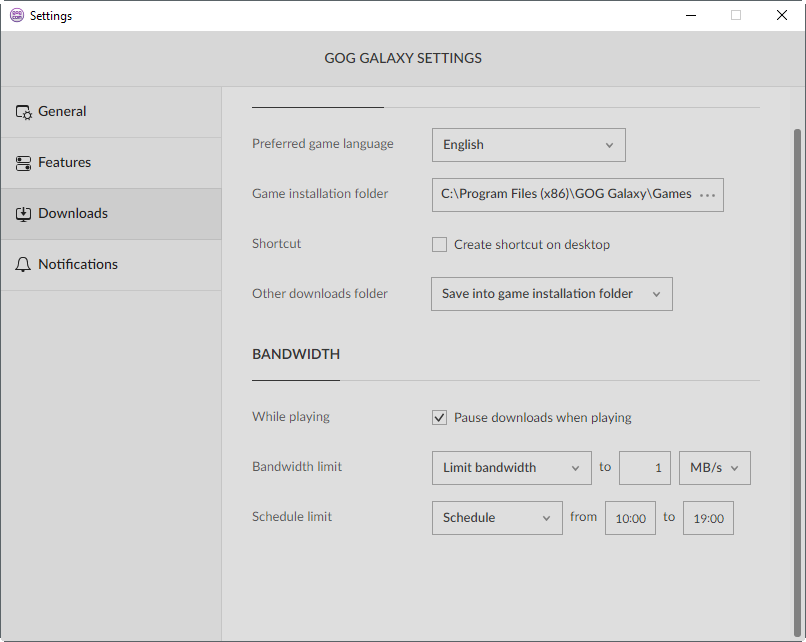The height and width of the screenshot is (642, 806).
Task: Click the General settings icon
Action: (24, 112)
